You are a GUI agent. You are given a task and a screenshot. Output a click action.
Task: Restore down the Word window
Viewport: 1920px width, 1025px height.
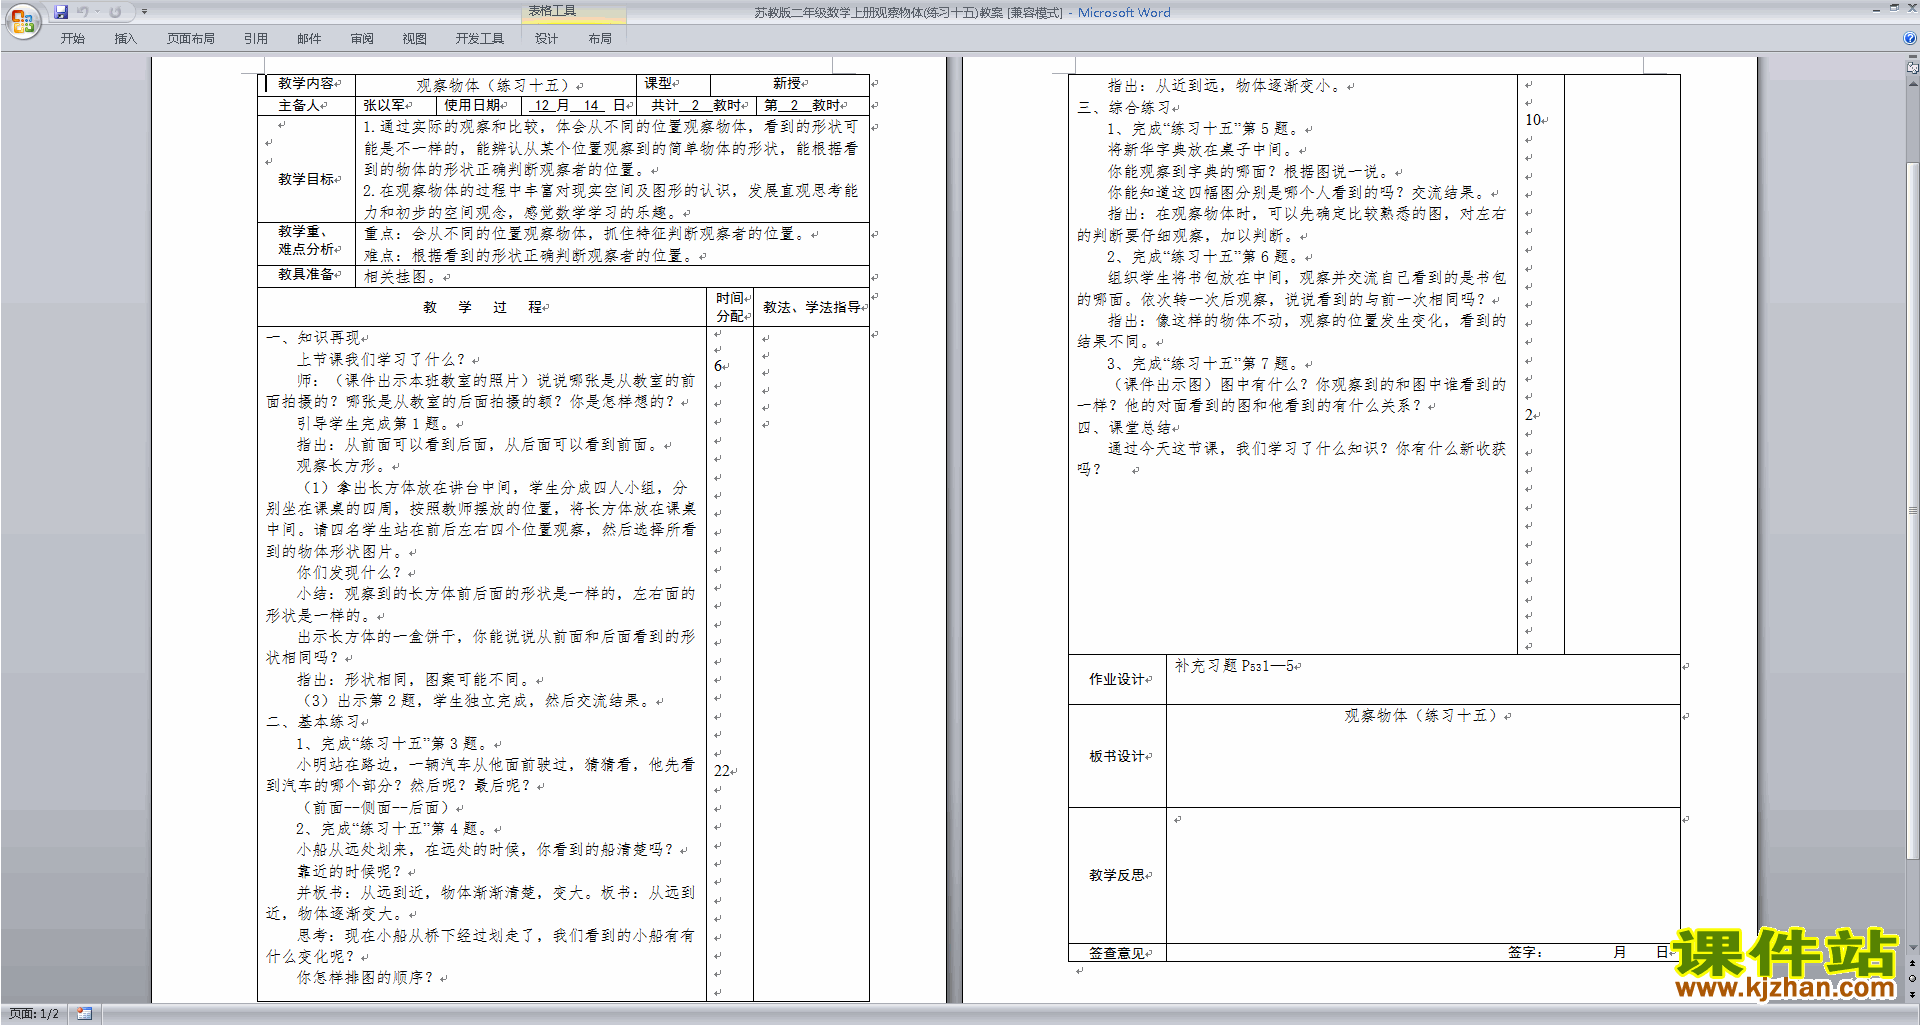point(1894,8)
